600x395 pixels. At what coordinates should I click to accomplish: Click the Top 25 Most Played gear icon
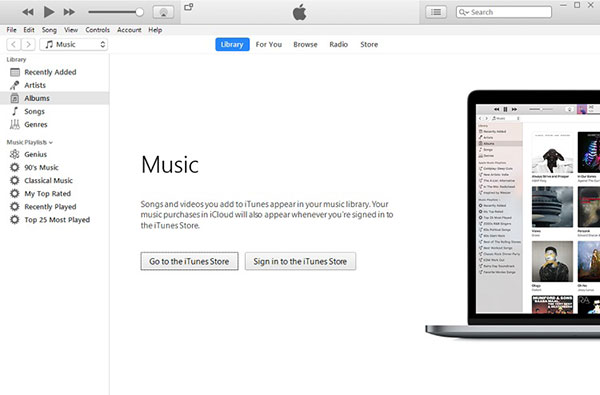click(15, 220)
